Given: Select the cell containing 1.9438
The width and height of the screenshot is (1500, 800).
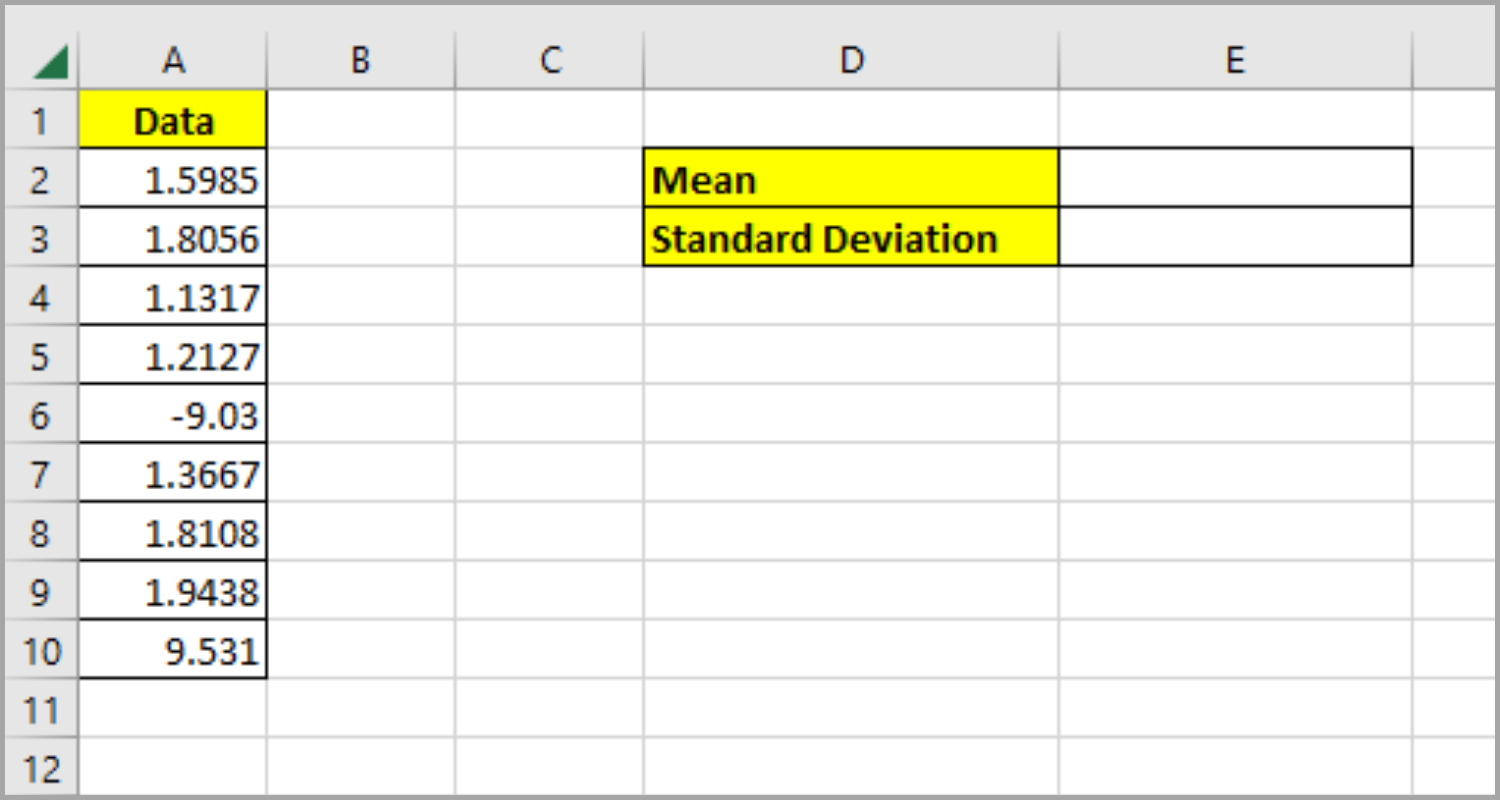Looking at the screenshot, I should pyautogui.click(x=172, y=591).
